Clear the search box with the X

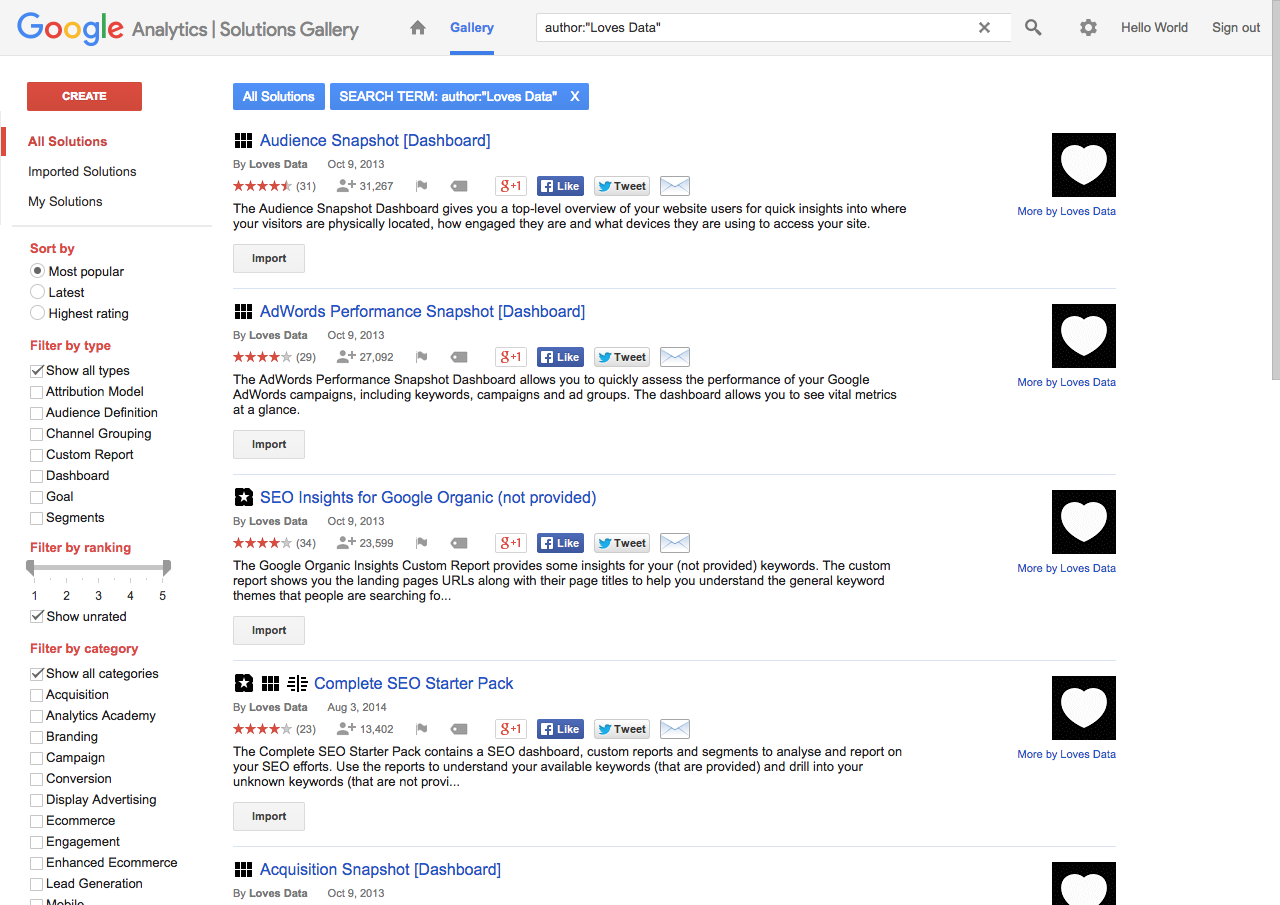pos(984,28)
